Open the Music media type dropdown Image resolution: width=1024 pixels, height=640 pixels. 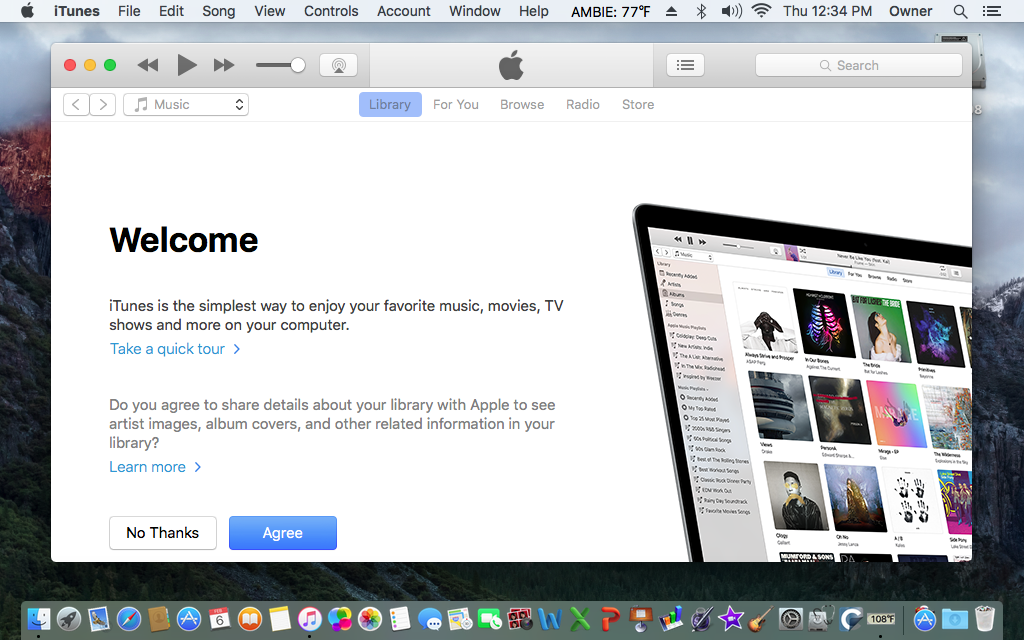pyautogui.click(x=186, y=104)
